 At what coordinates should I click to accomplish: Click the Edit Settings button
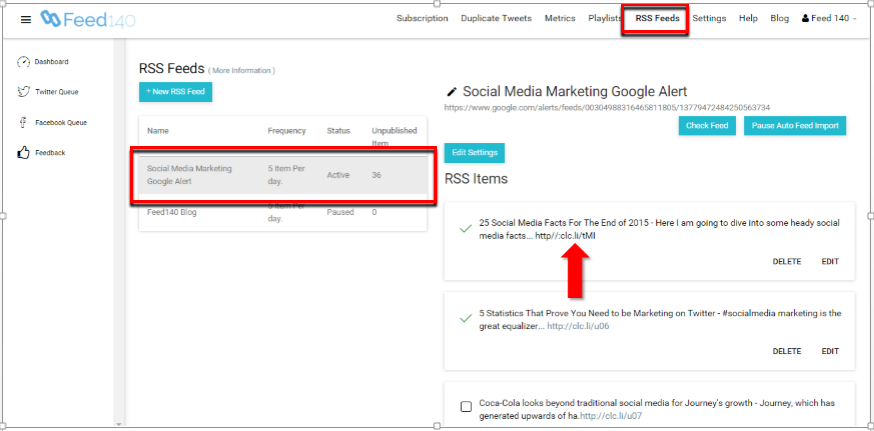tap(474, 153)
